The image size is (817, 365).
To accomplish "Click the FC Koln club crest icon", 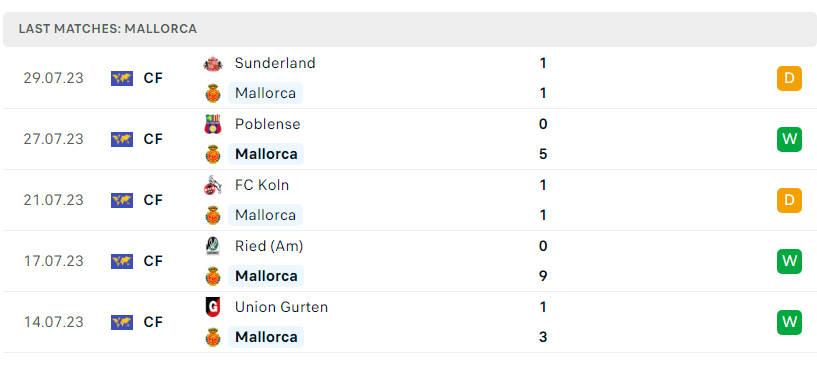I will 213,185.
